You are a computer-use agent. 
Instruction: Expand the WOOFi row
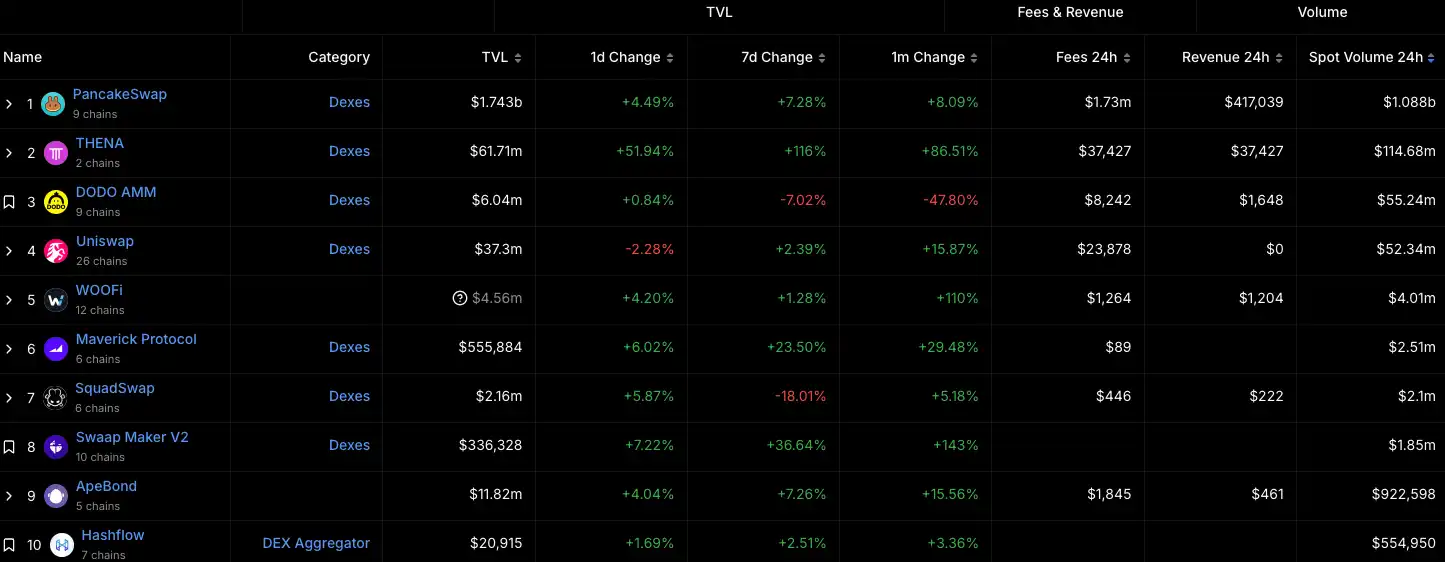tap(9, 299)
